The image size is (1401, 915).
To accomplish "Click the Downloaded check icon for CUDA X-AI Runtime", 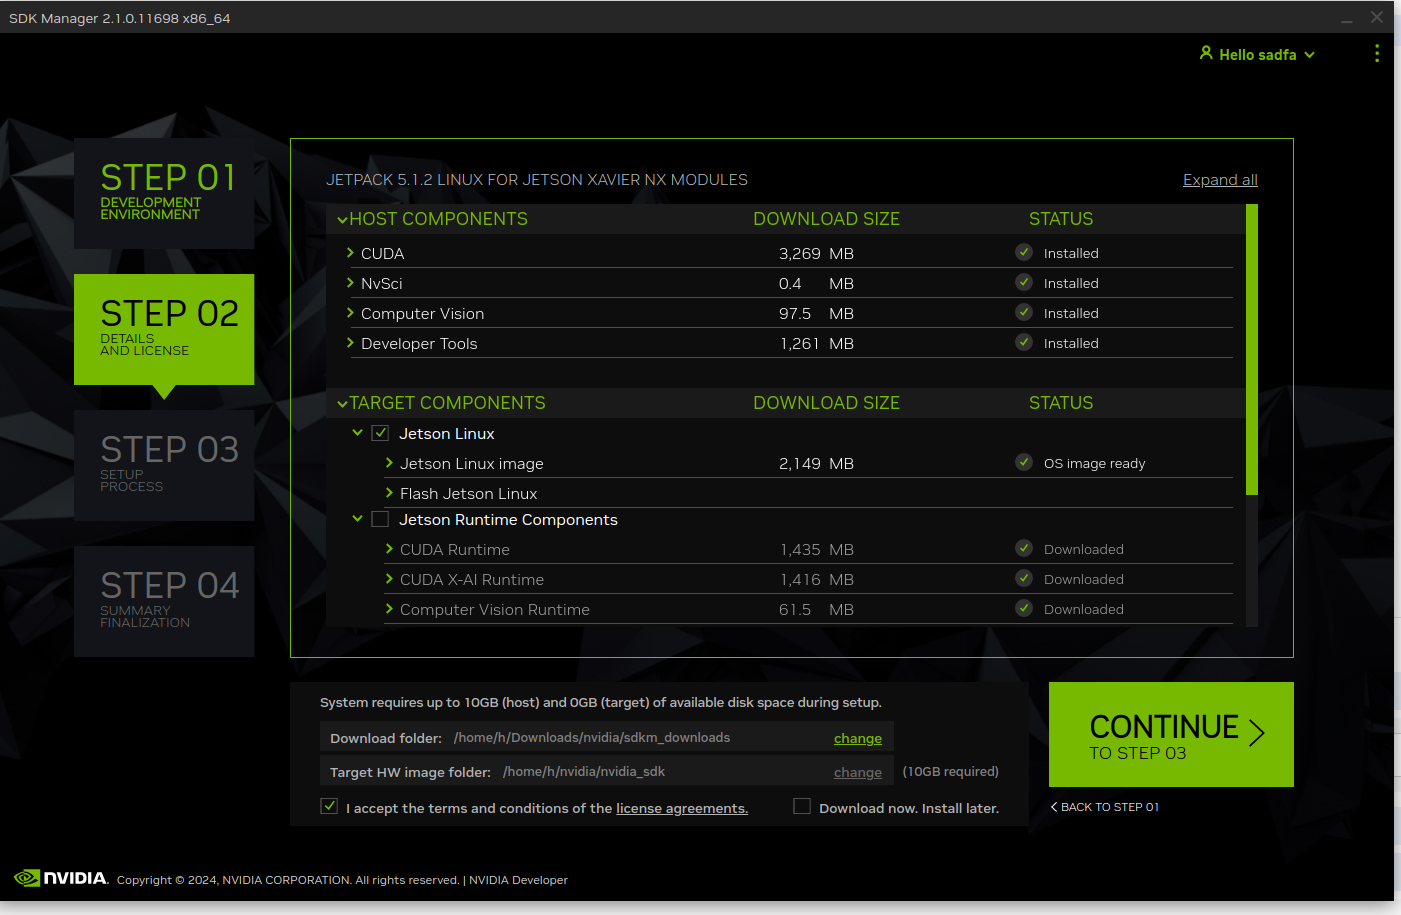I will (1024, 578).
